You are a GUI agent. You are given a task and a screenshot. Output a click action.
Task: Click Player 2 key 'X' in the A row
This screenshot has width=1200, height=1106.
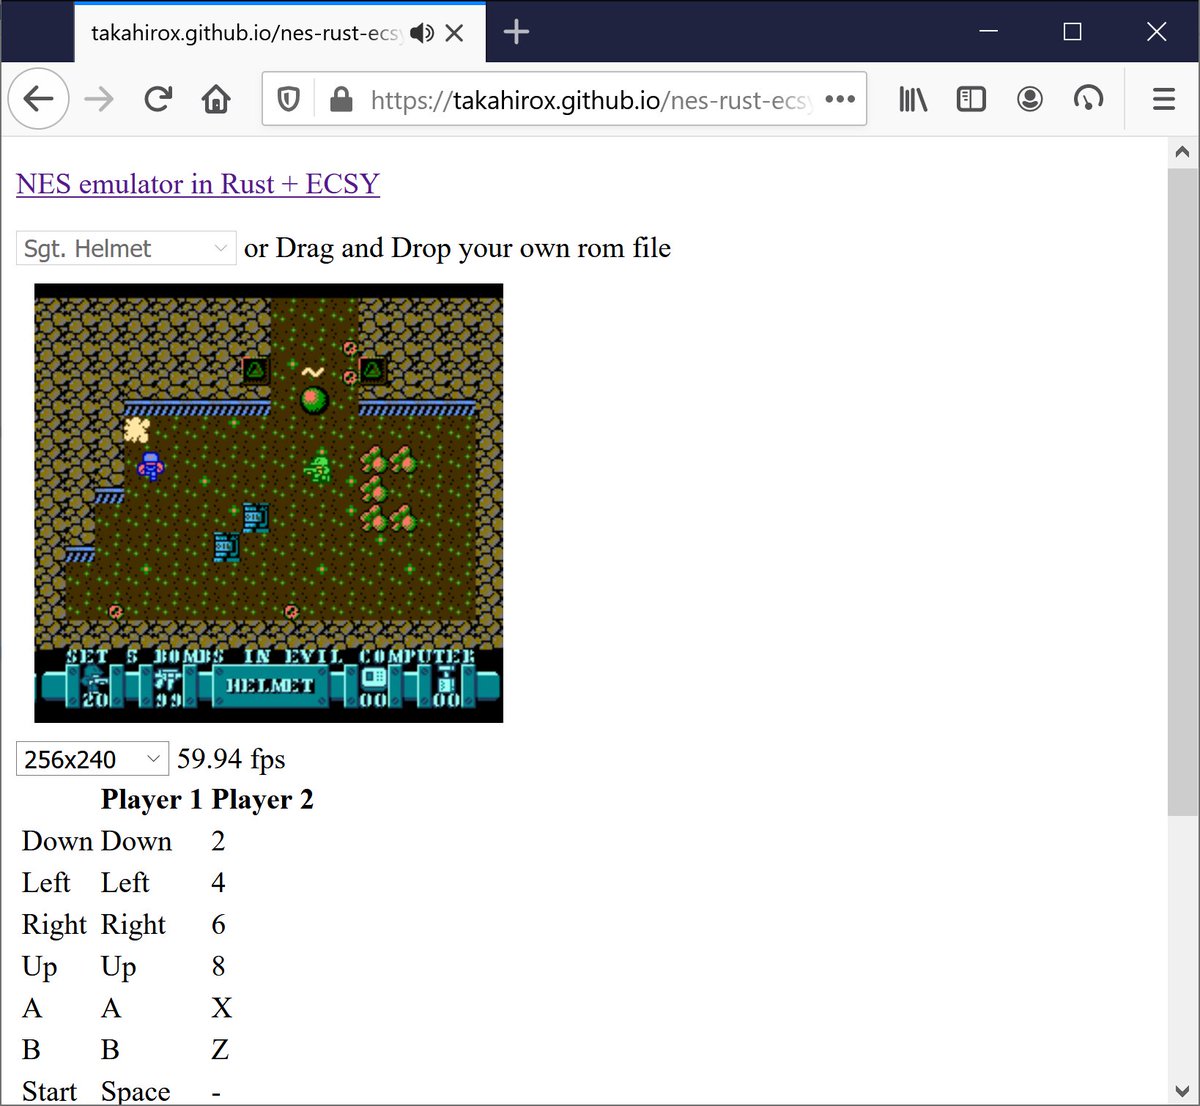pos(221,1008)
